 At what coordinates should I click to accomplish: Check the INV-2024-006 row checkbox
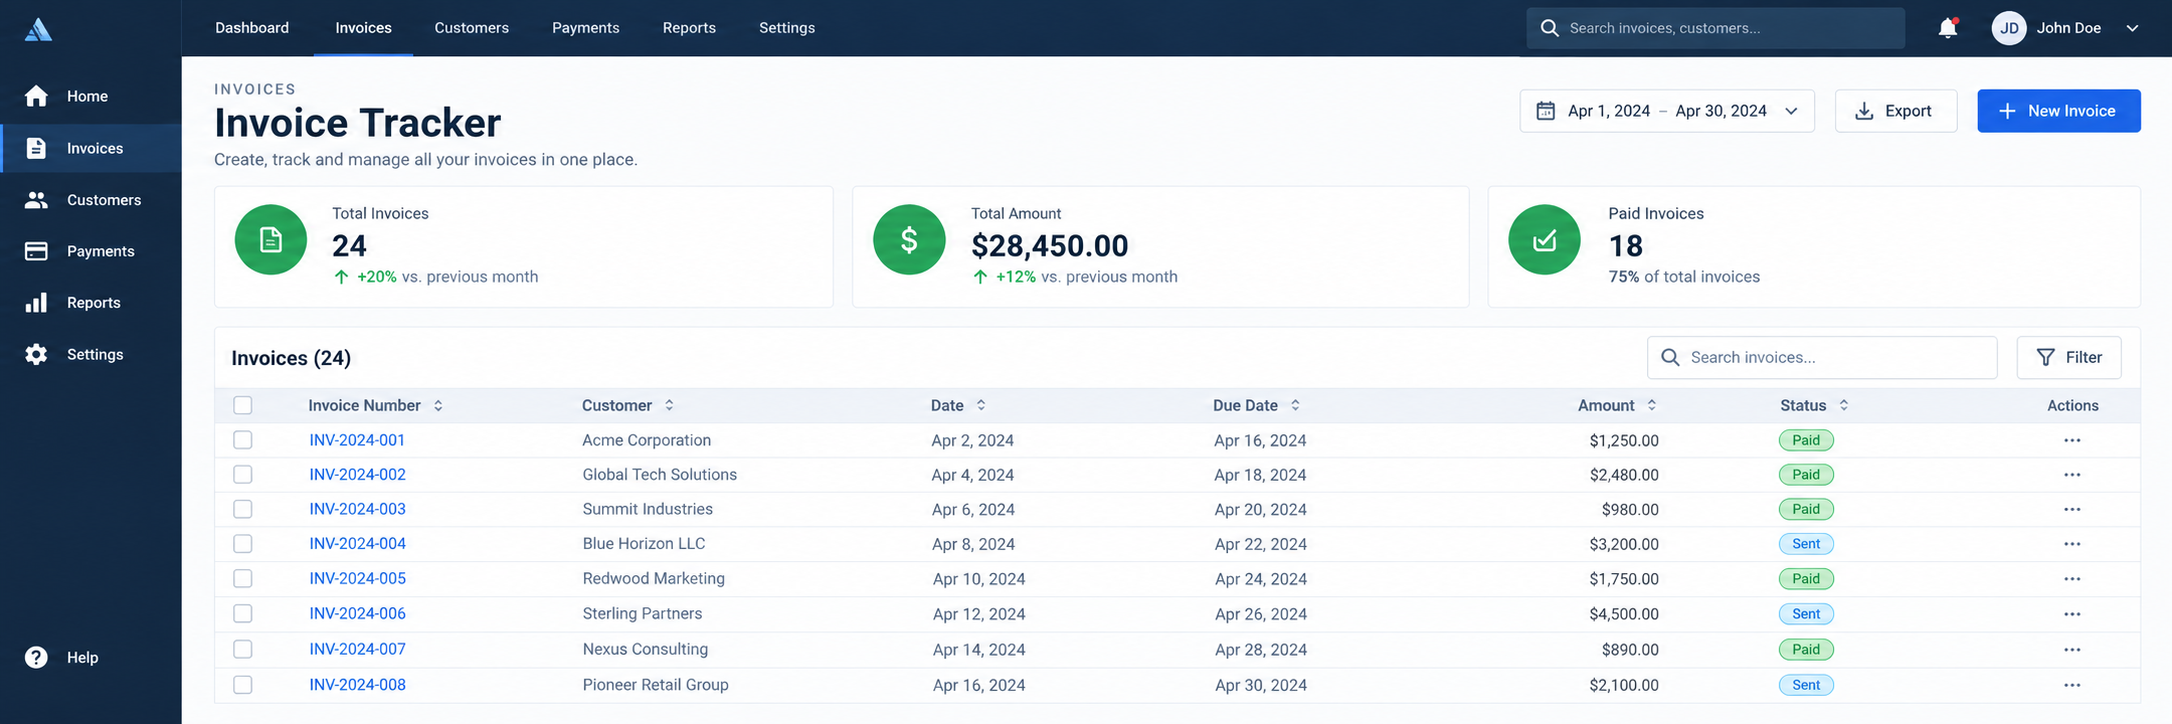(243, 613)
